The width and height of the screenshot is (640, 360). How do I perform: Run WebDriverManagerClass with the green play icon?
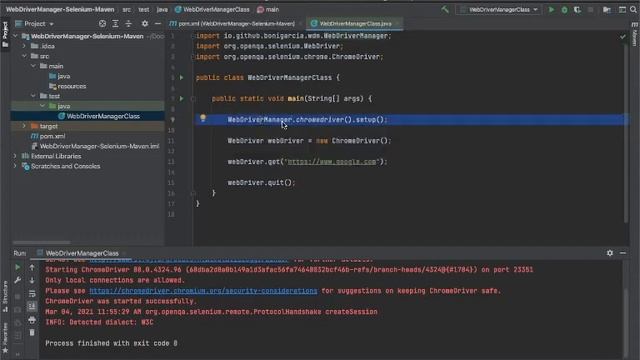click(551, 9)
